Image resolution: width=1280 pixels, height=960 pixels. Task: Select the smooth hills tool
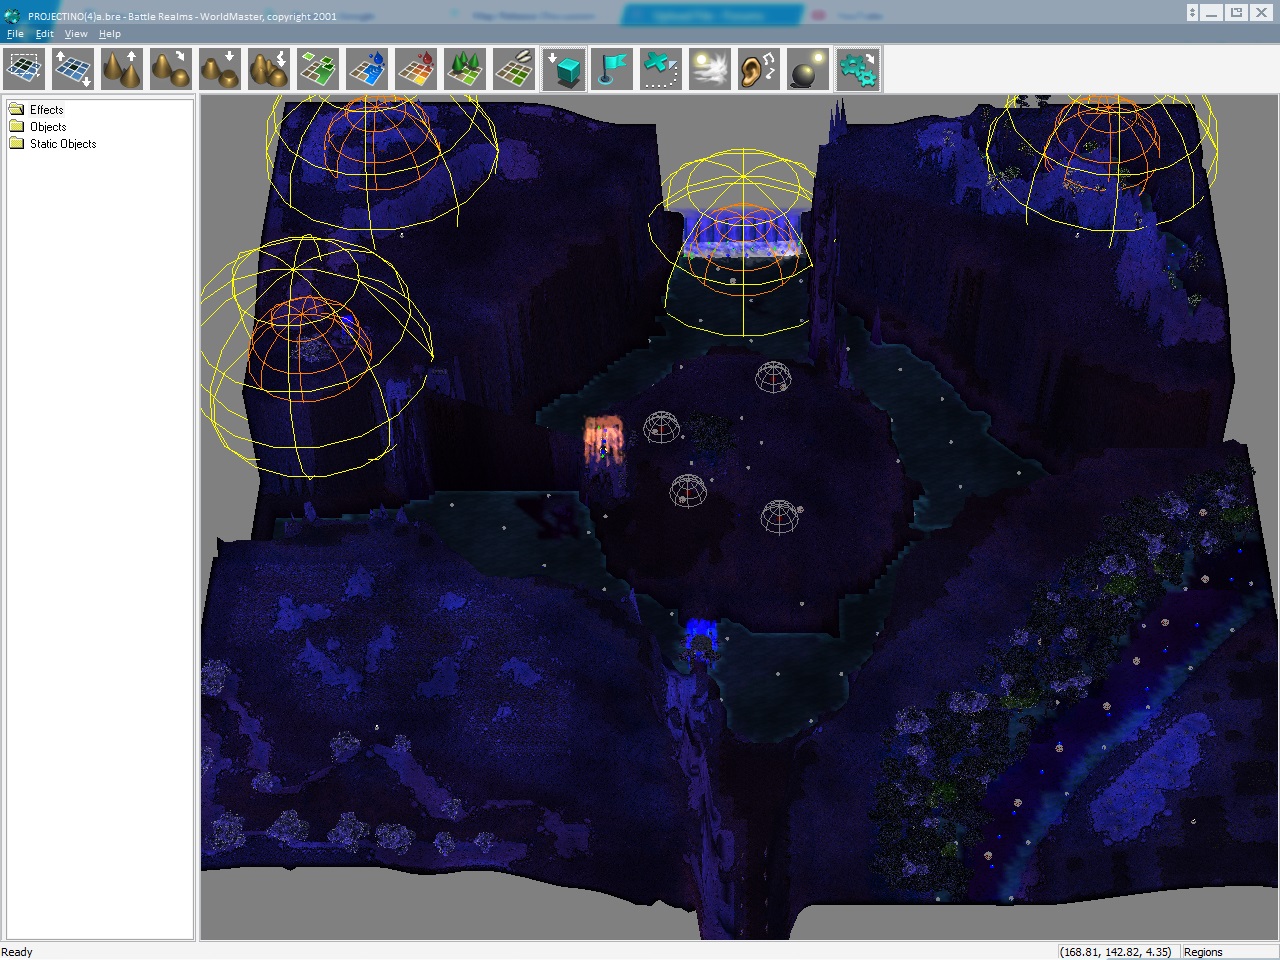point(171,69)
